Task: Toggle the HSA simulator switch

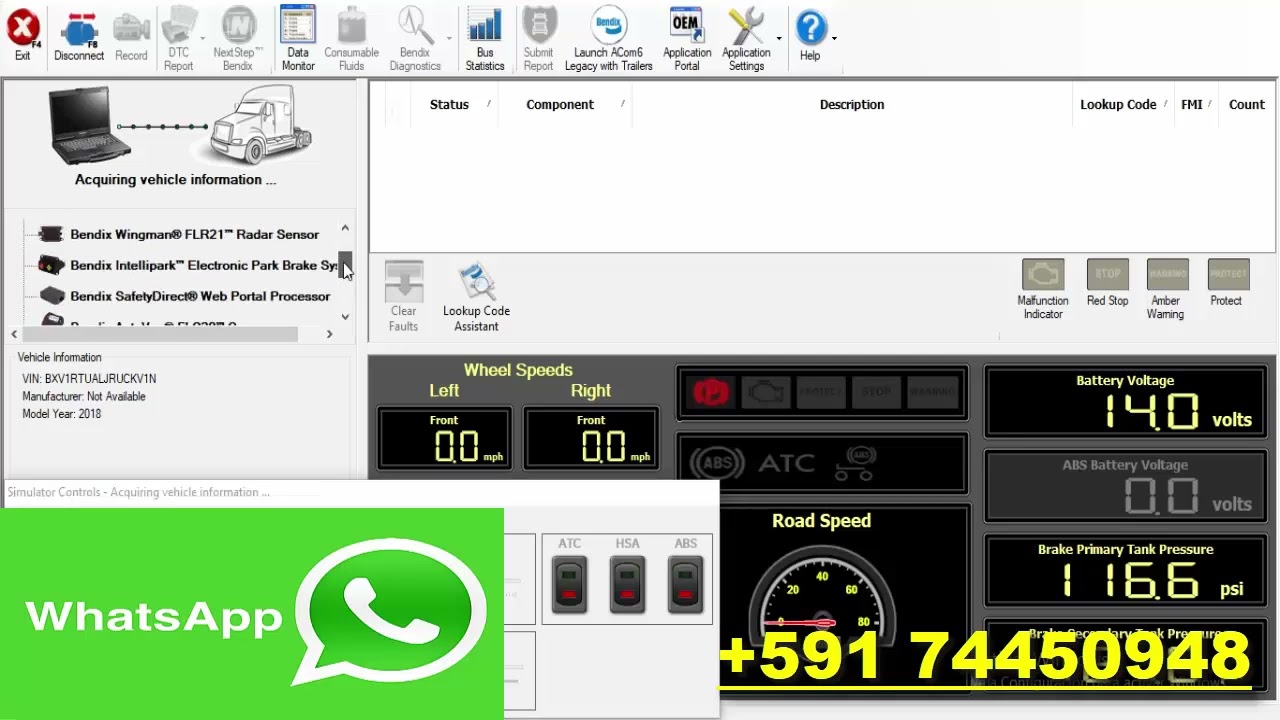Action: 628,586
